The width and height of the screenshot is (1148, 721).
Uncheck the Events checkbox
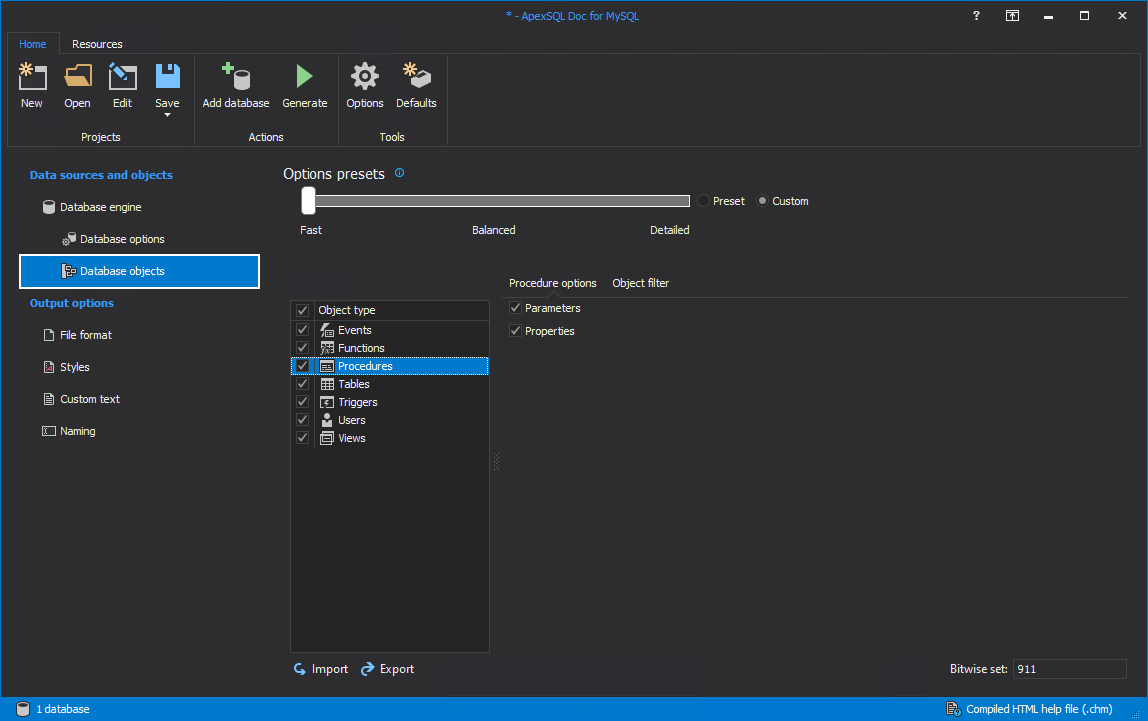[302, 330]
